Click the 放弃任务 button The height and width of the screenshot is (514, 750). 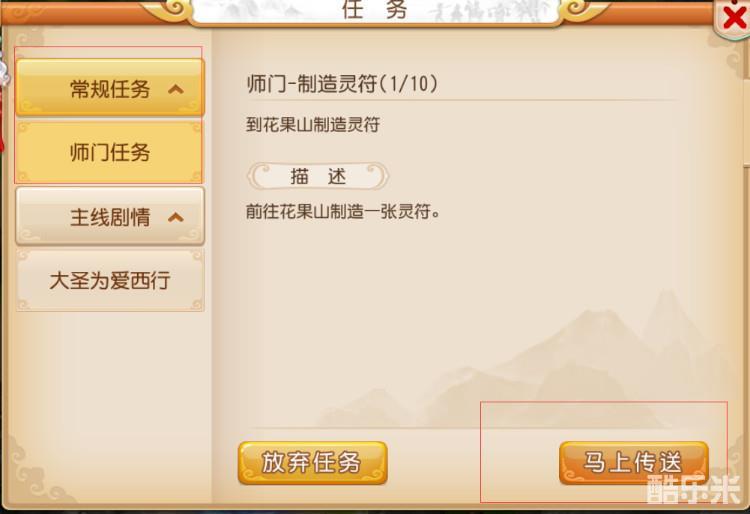pyautogui.click(x=312, y=462)
